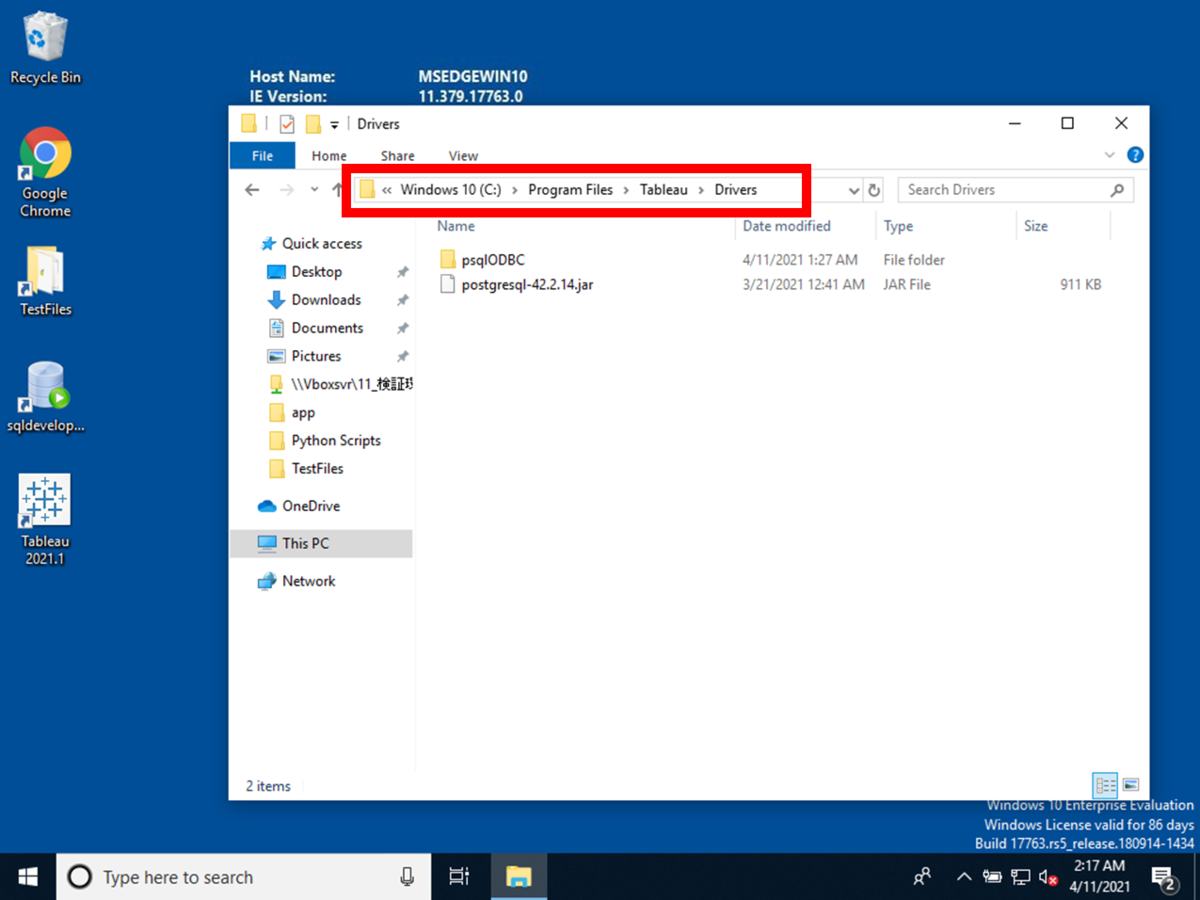Sort by the Date modified column header
Screen dimensions: 1200x900
click(x=787, y=226)
